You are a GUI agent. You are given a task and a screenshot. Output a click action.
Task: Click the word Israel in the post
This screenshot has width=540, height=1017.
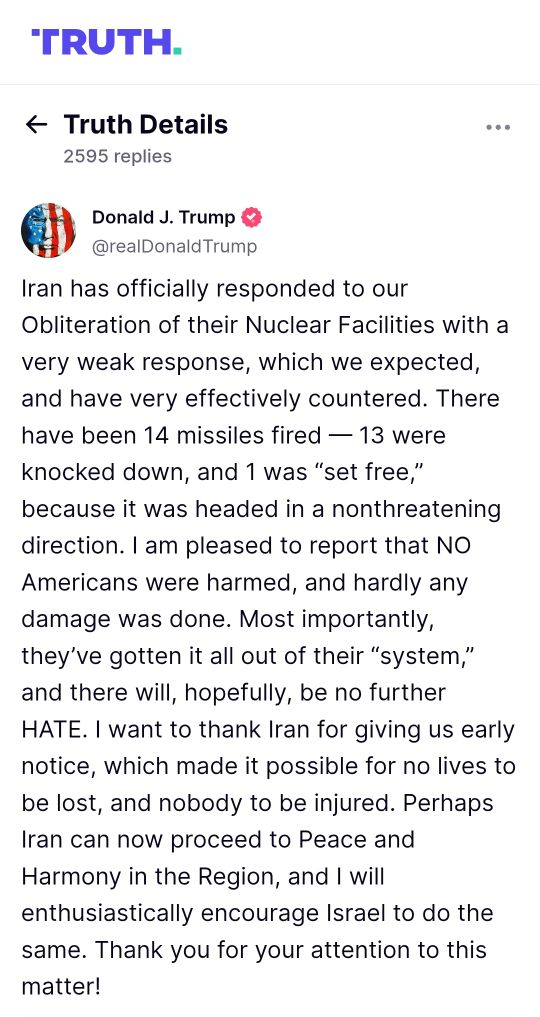click(x=350, y=913)
